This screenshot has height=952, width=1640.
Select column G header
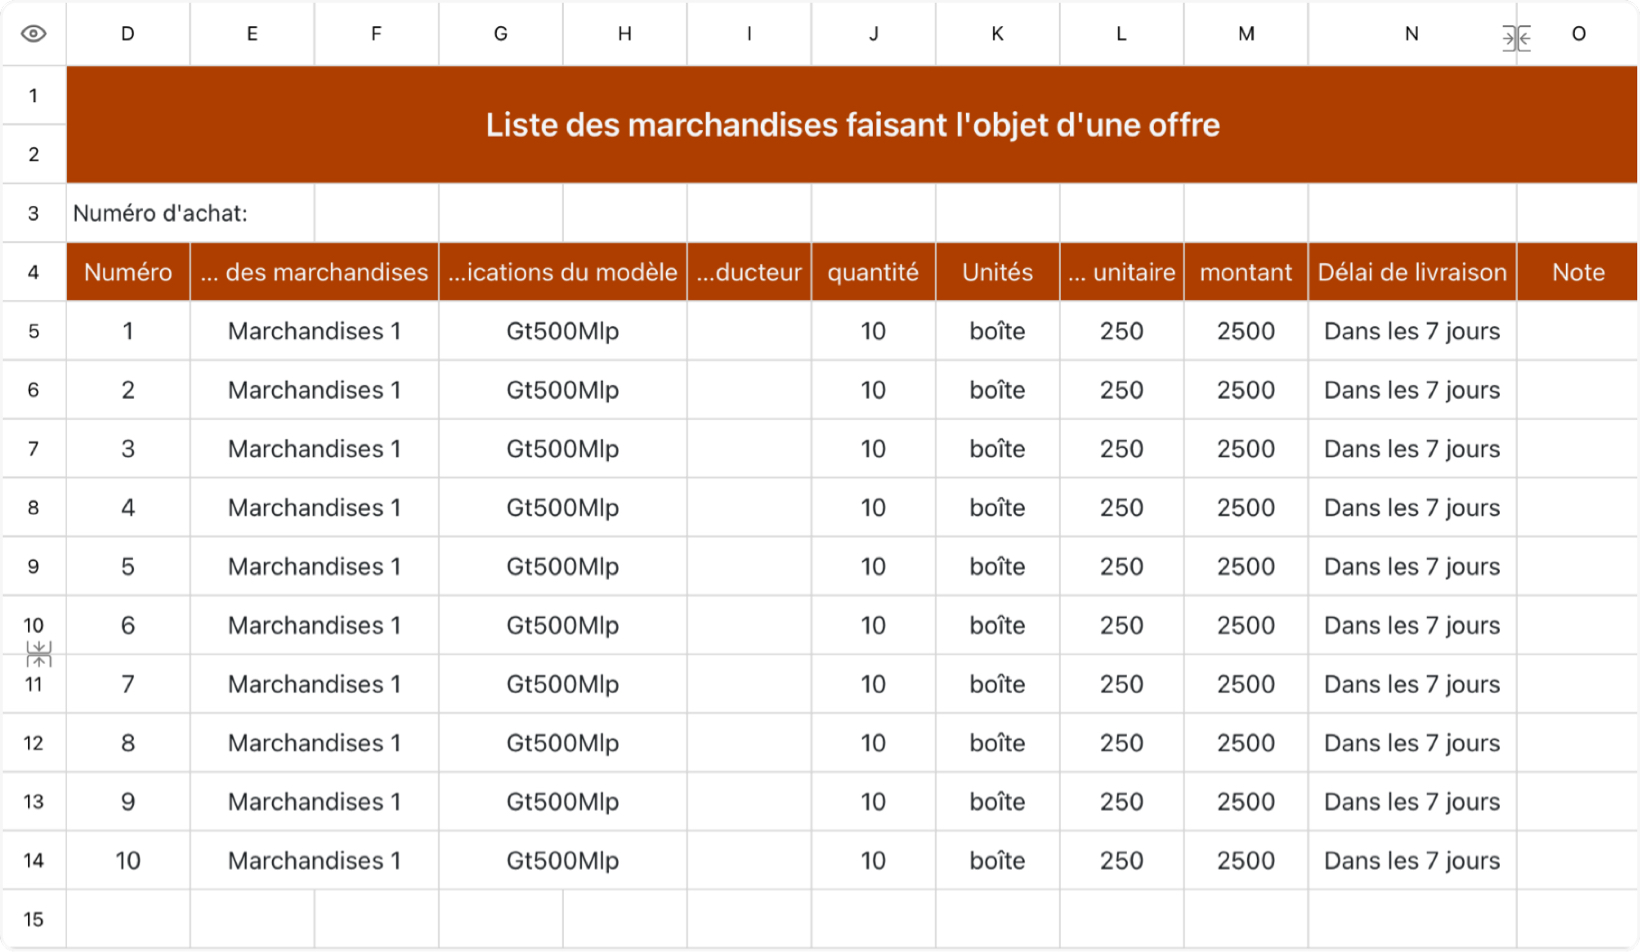(x=501, y=34)
